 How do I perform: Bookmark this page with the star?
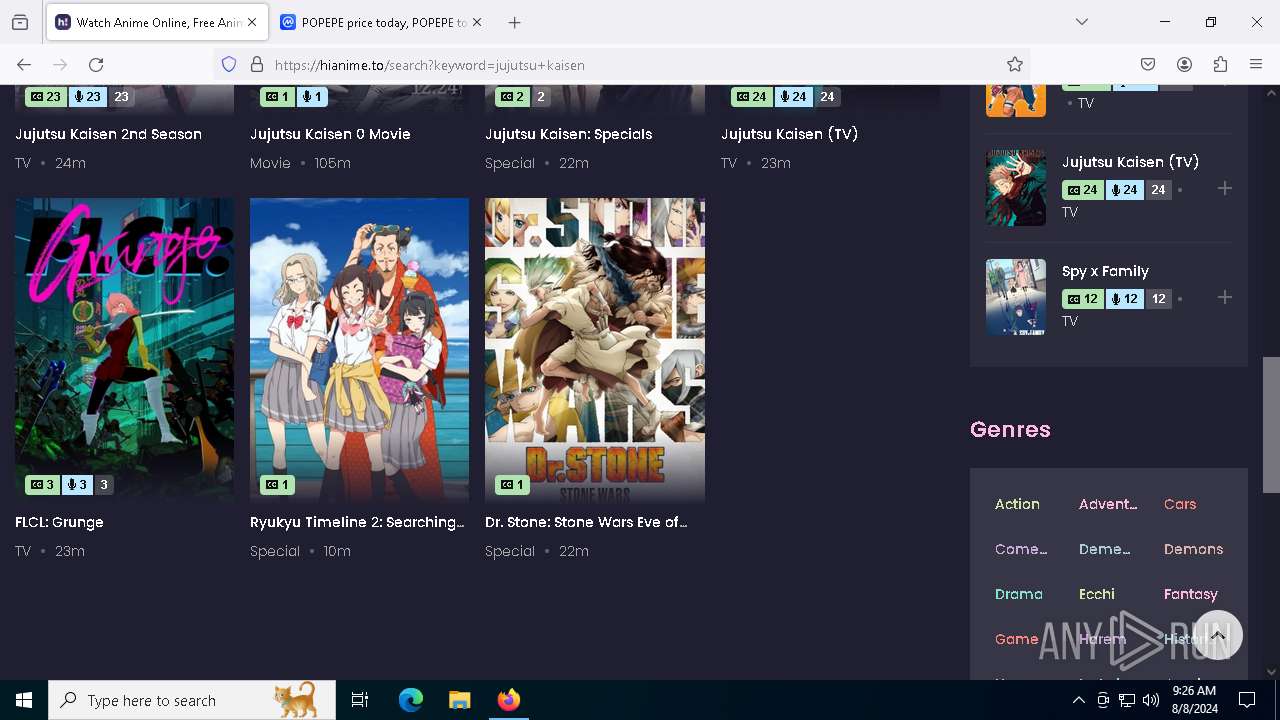tap(1015, 65)
